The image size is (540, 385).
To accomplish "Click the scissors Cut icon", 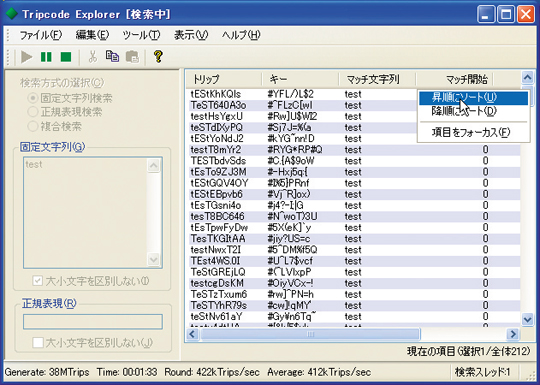I will coord(92,56).
